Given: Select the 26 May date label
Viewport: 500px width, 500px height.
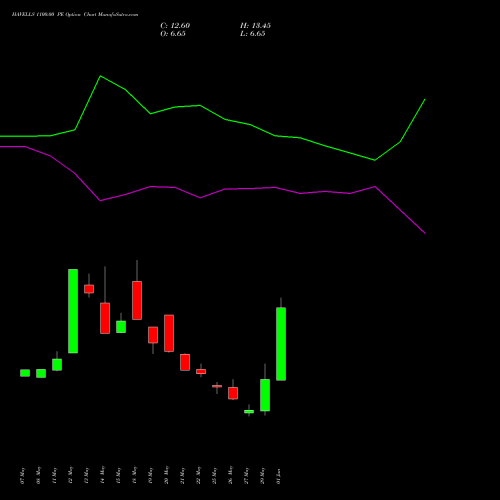Looking at the screenshot, I should [230, 475].
